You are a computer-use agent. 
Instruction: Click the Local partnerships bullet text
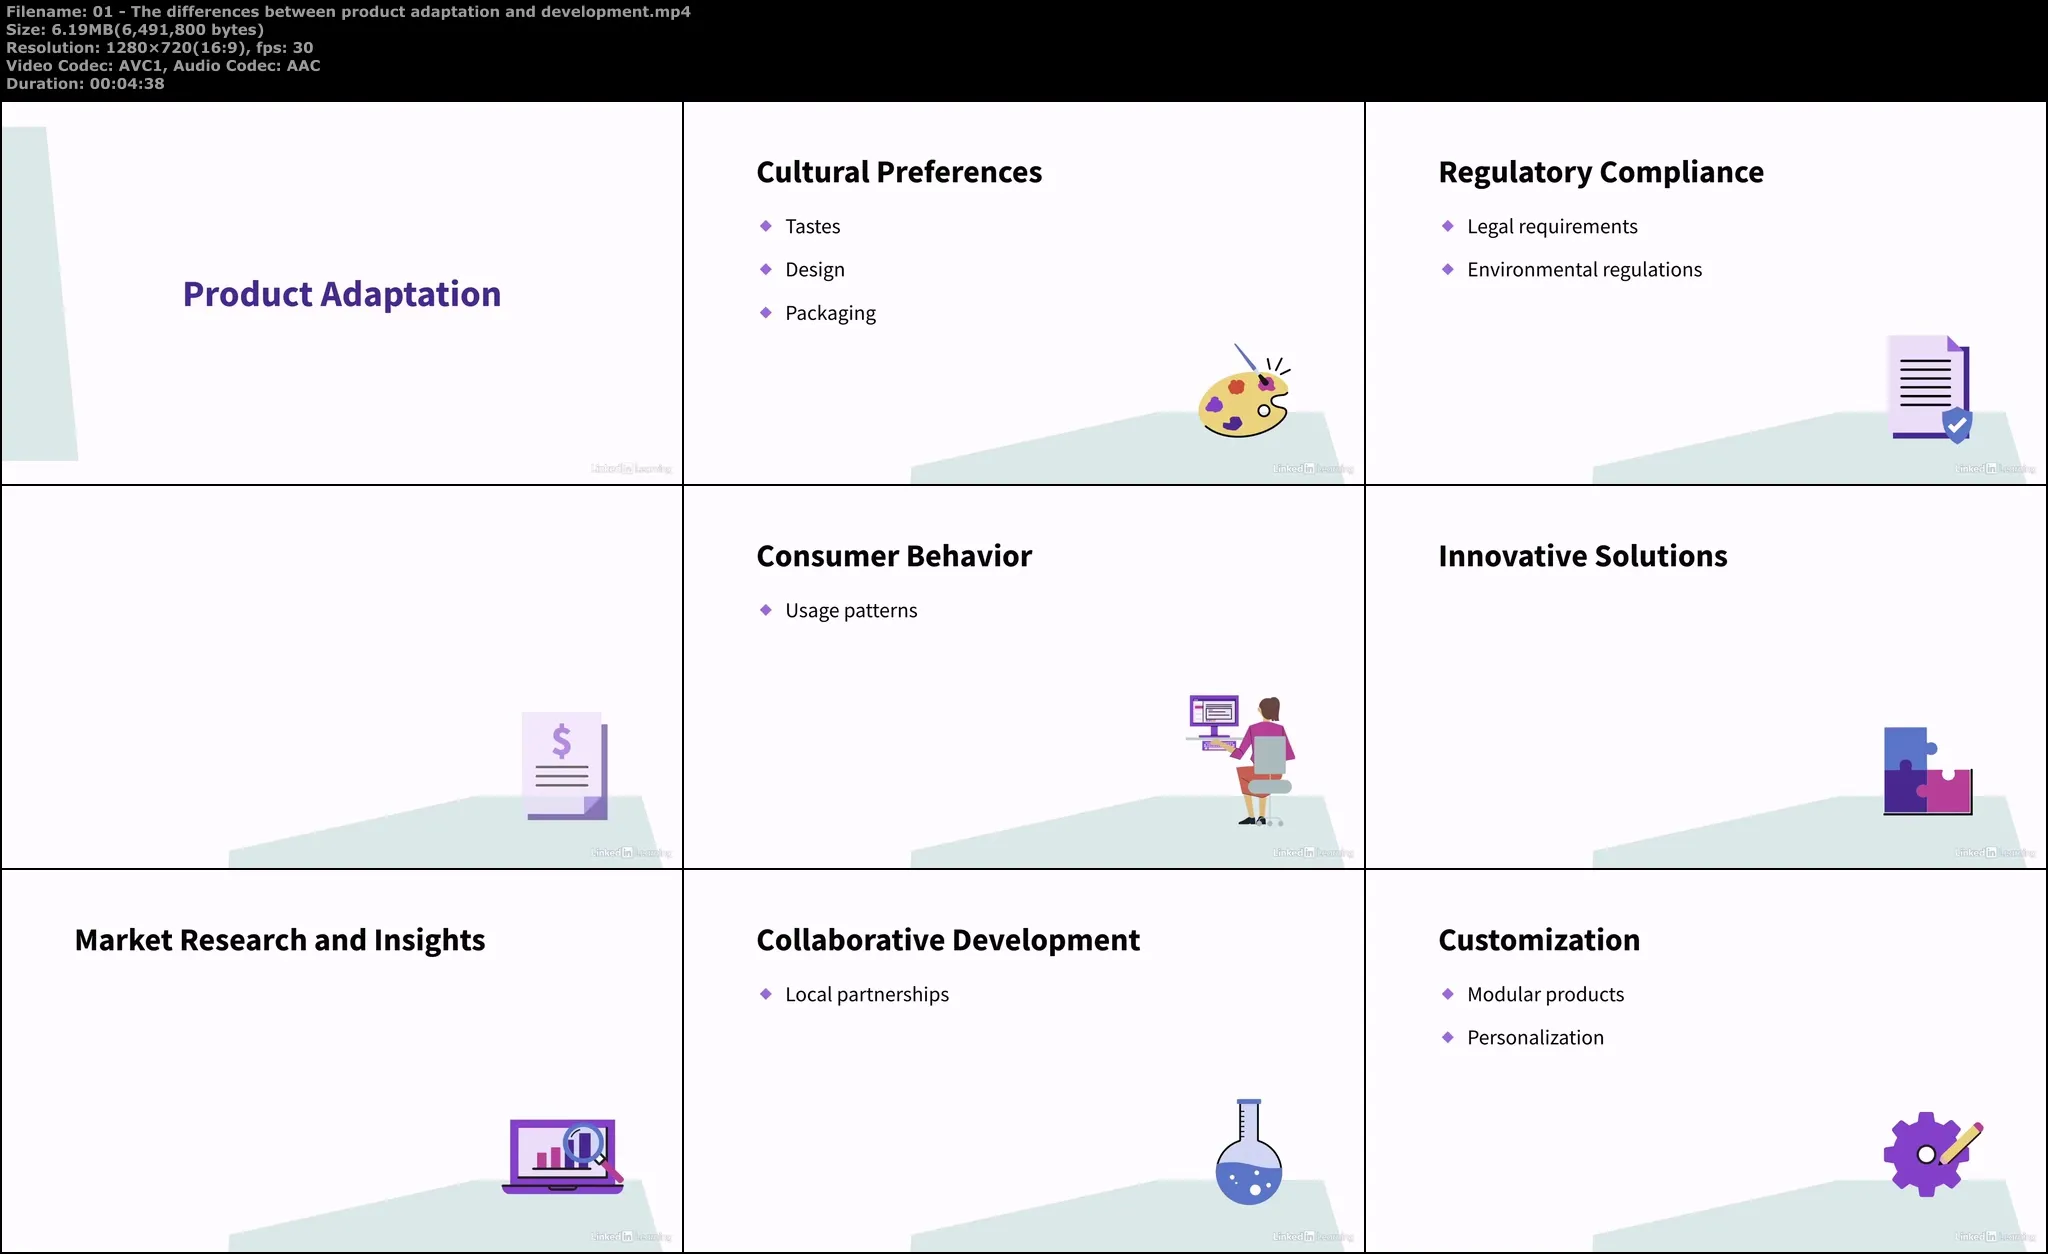tap(866, 995)
